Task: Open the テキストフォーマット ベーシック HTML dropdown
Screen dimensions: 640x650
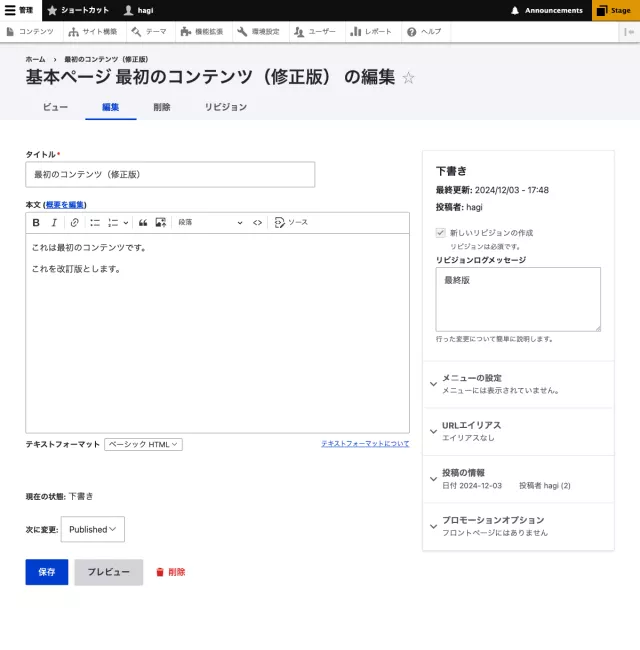Action: click(143, 444)
